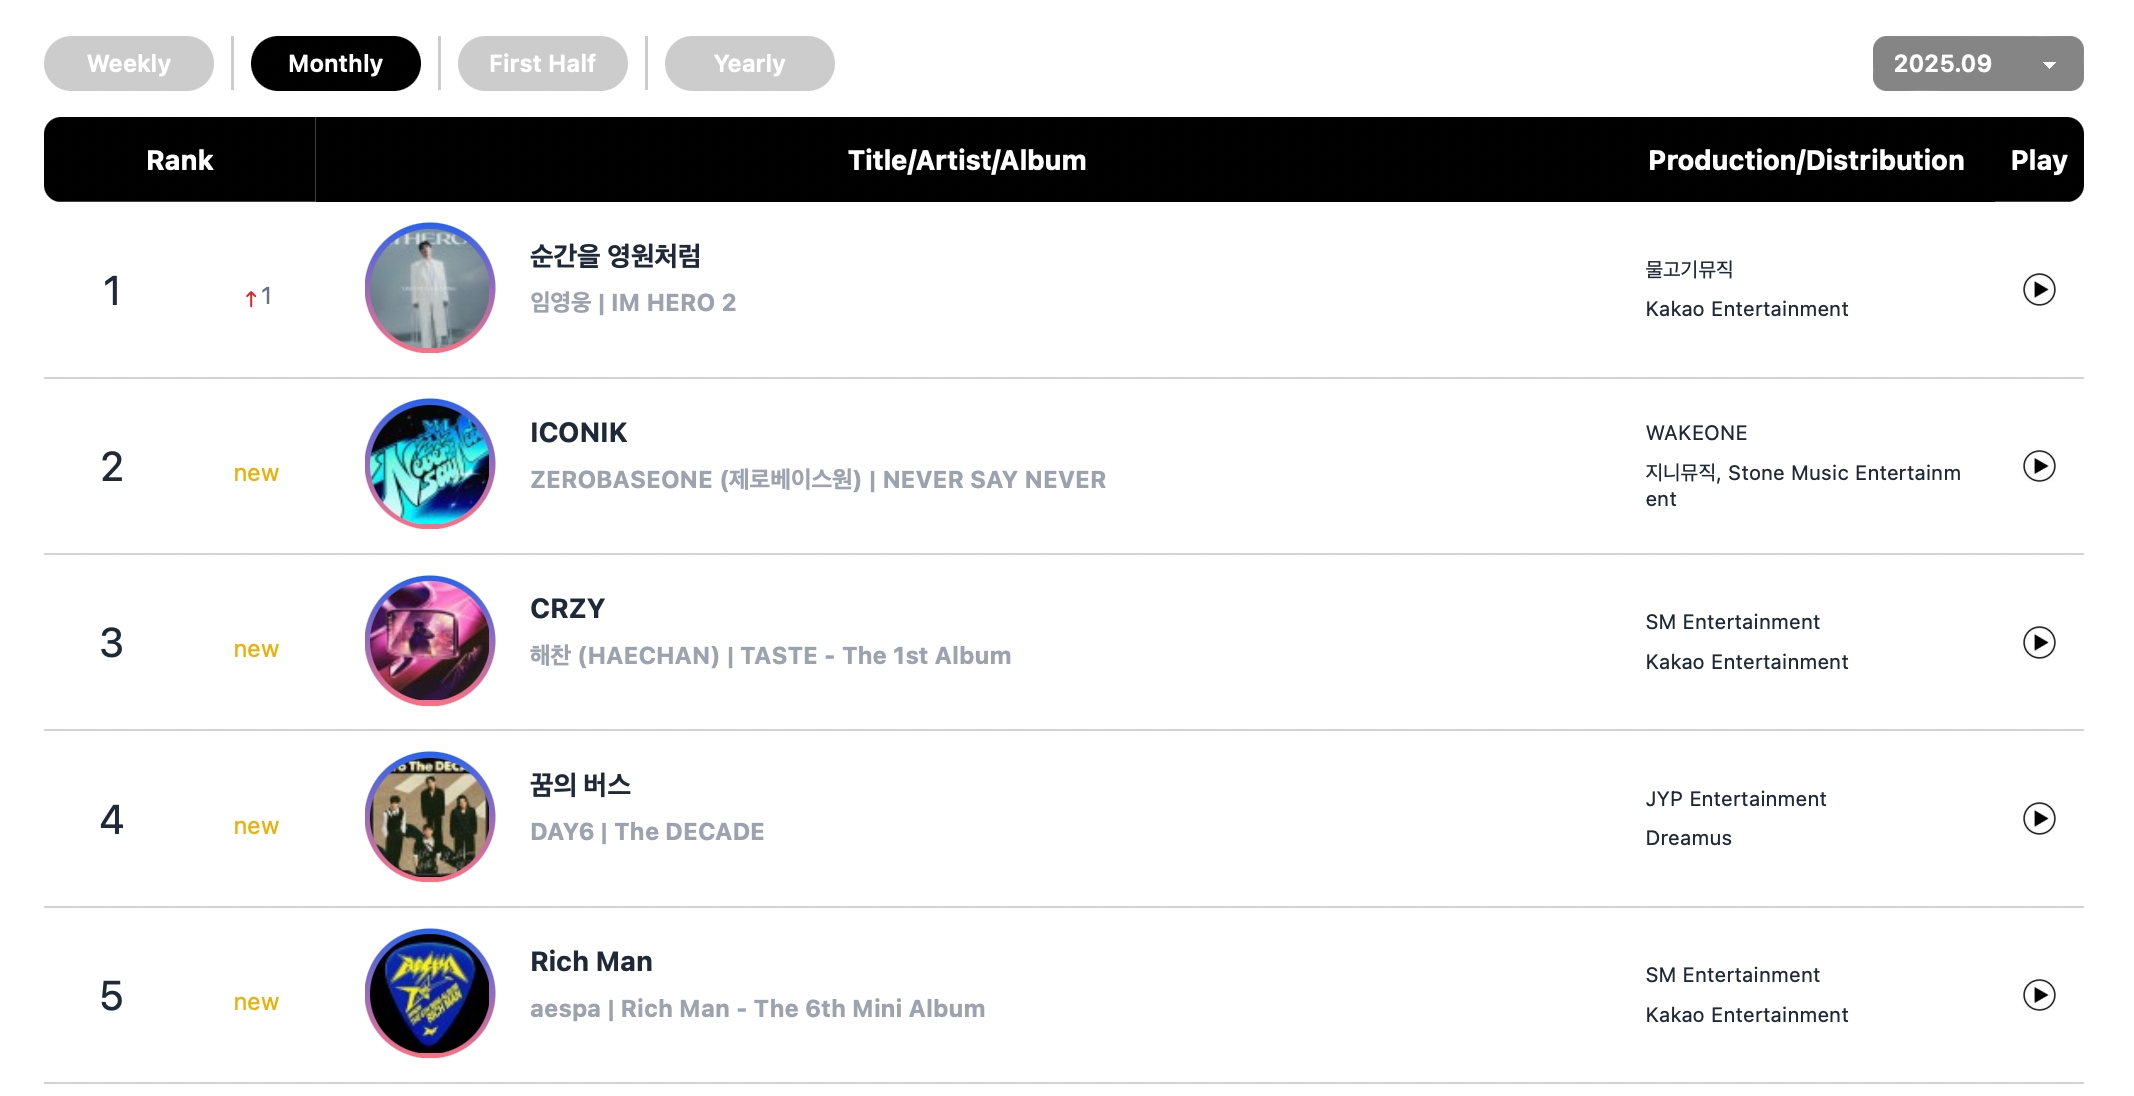Play the DAY6 song 꿈의 버스
This screenshot has width=2134, height=1096.
(x=2038, y=819)
